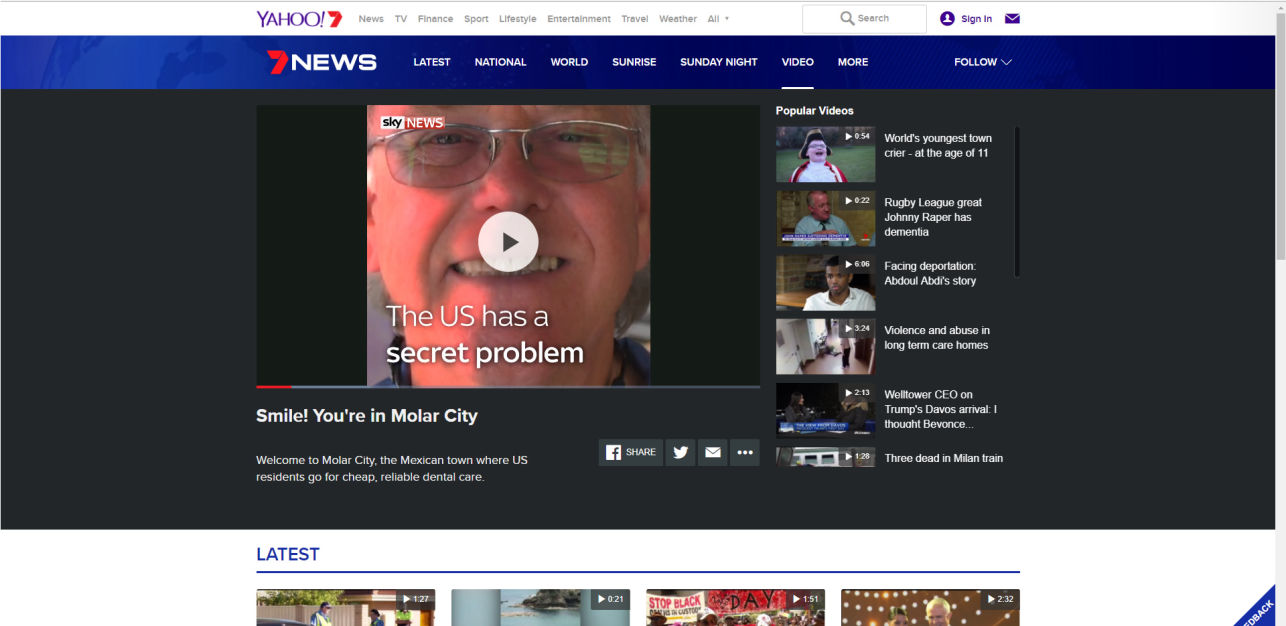The width and height of the screenshot is (1286, 626).
Task: Go to Yahoo Sport link
Action: pyautogui.click(x=476, y=18)
